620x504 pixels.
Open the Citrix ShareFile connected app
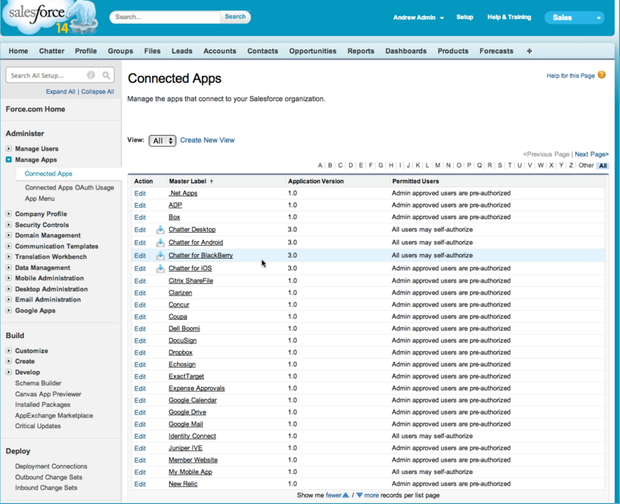click(191, 281)
